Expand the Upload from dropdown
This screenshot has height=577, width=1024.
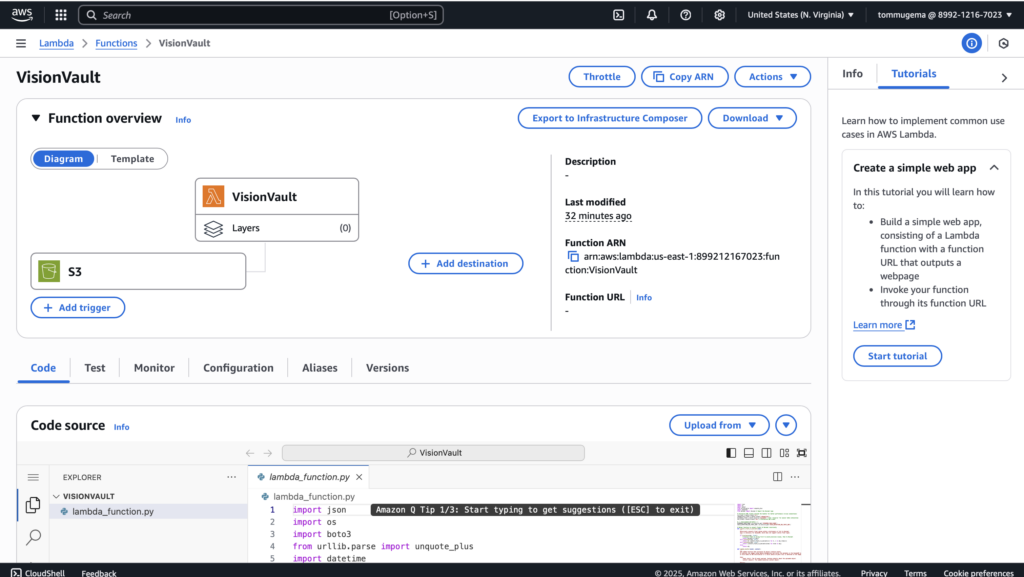click(719, 425)
